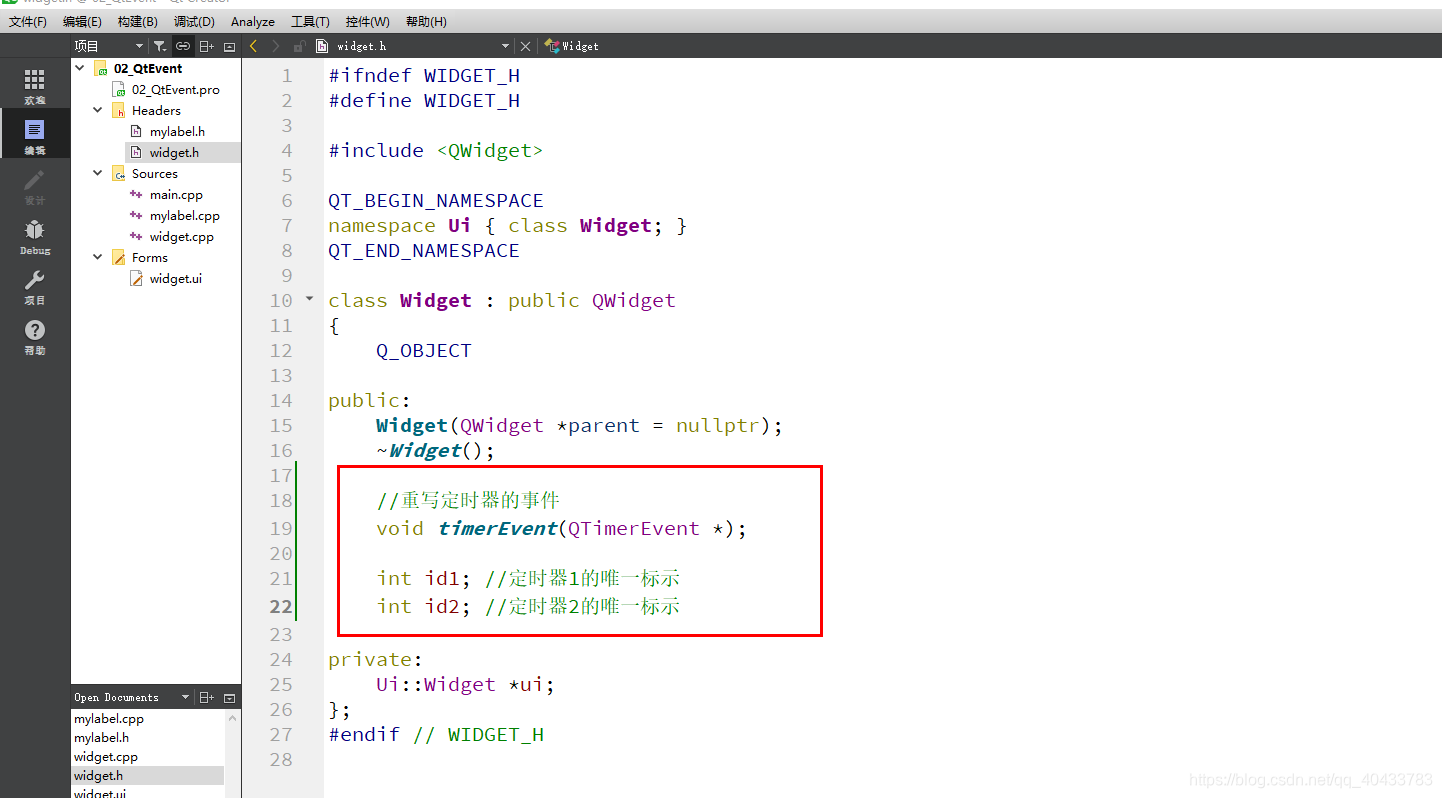Collapse the Headers folder
This screenshot has width=1442, height=798.
pyautogui.click(x=98, y=110)
